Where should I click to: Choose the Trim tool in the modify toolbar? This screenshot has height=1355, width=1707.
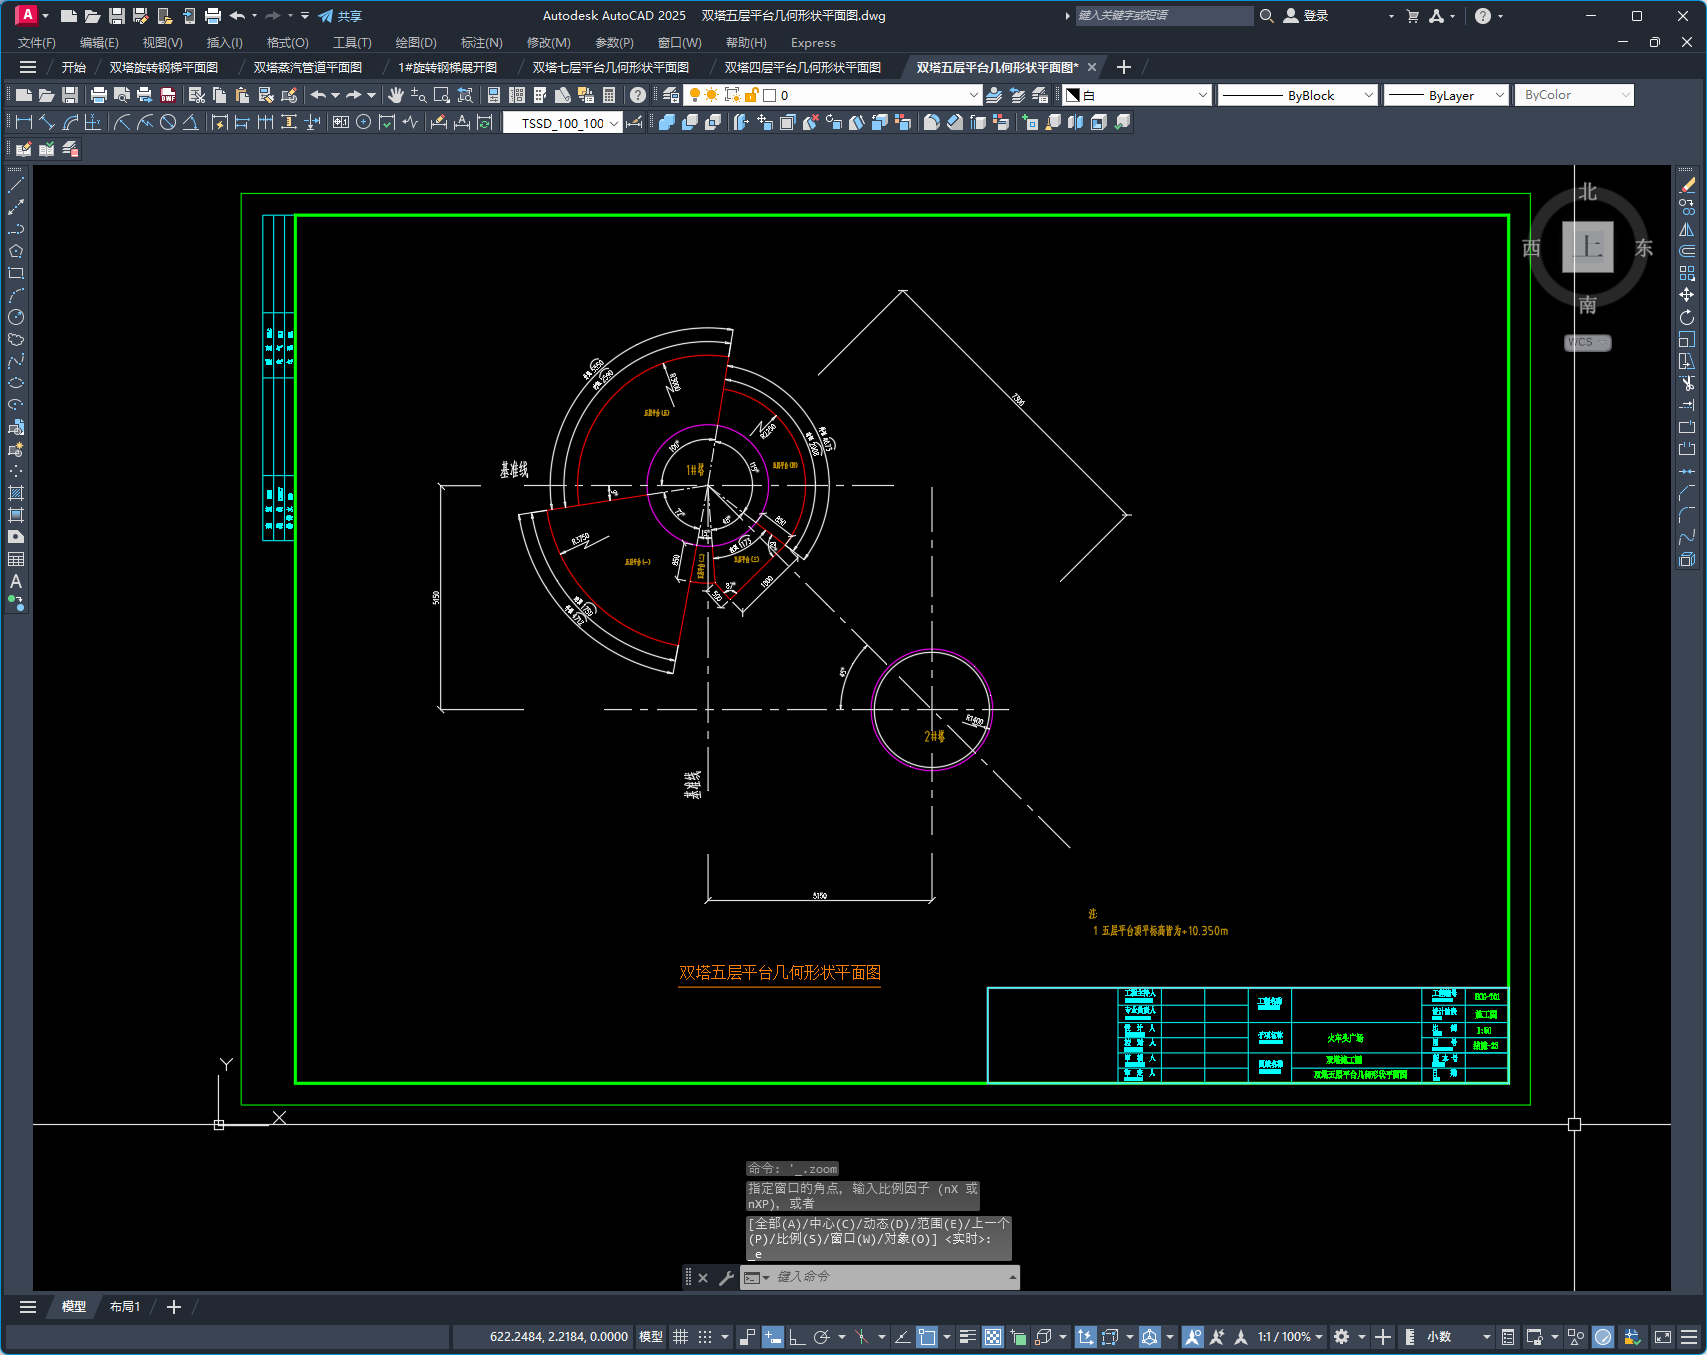[1687, 383]
